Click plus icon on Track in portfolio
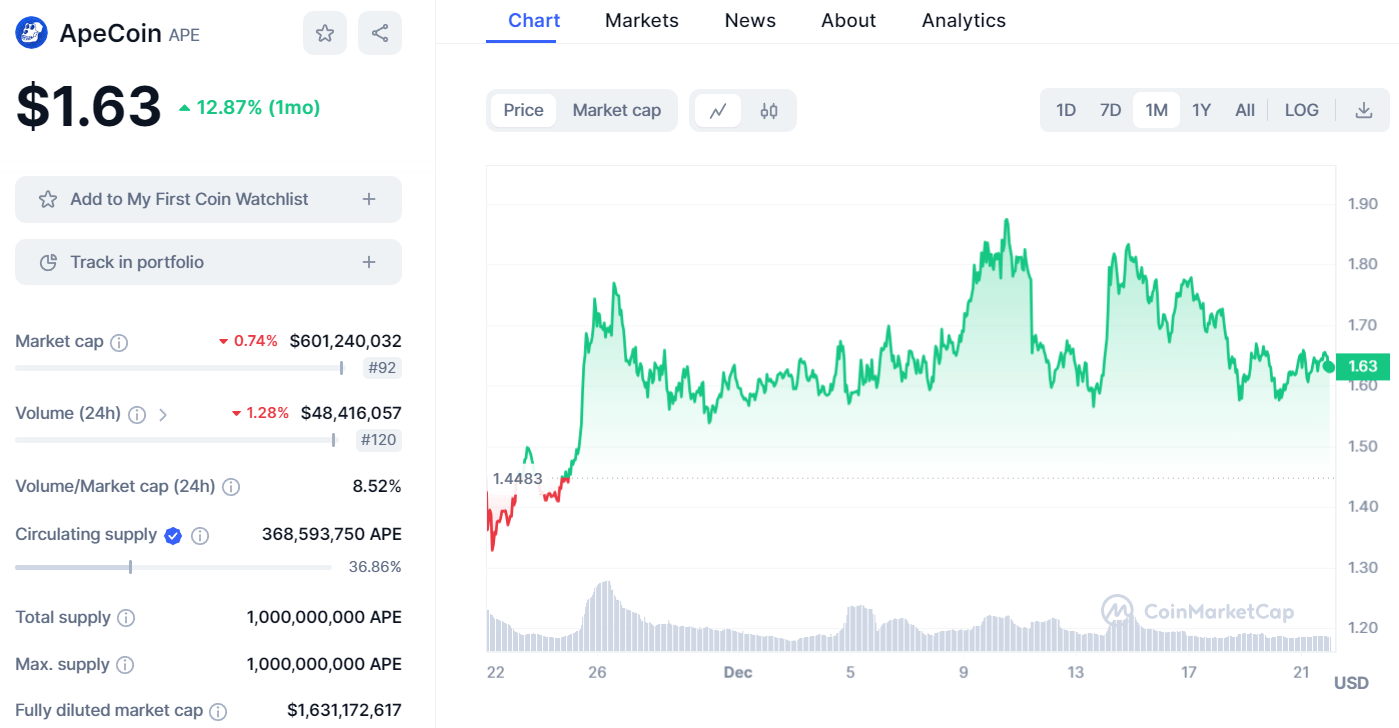The height and width of the screenshot is (728, 1399). (x=369, y=262)
